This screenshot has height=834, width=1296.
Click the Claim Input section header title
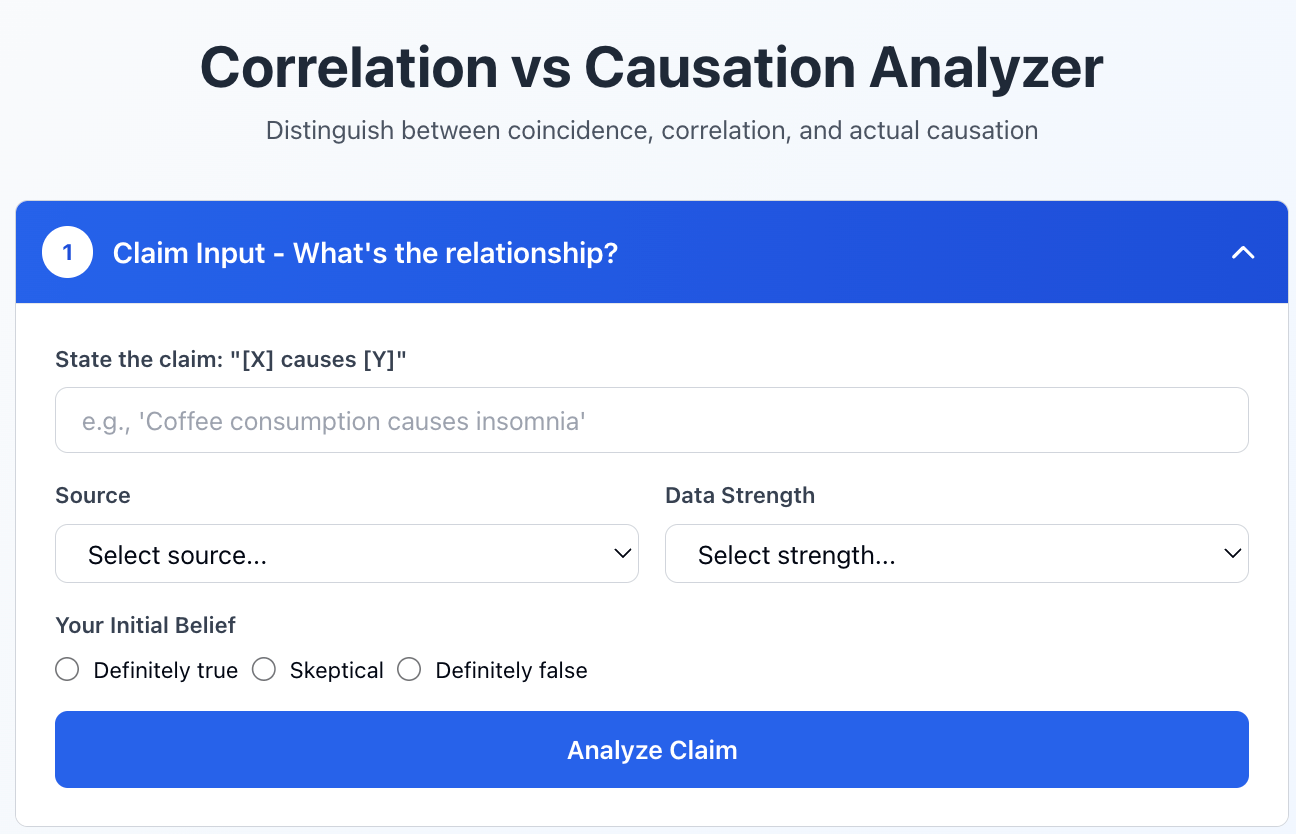[365, 253]
